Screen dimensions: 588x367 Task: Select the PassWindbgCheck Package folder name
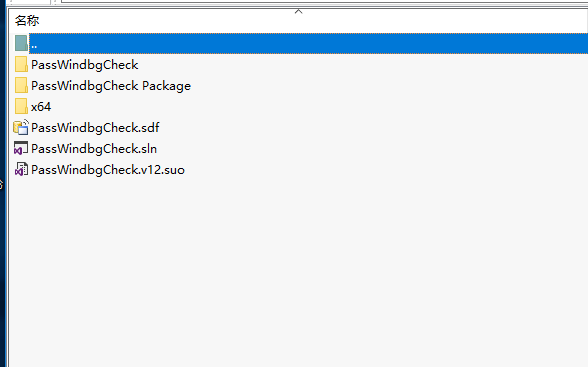tap(111, 86)
